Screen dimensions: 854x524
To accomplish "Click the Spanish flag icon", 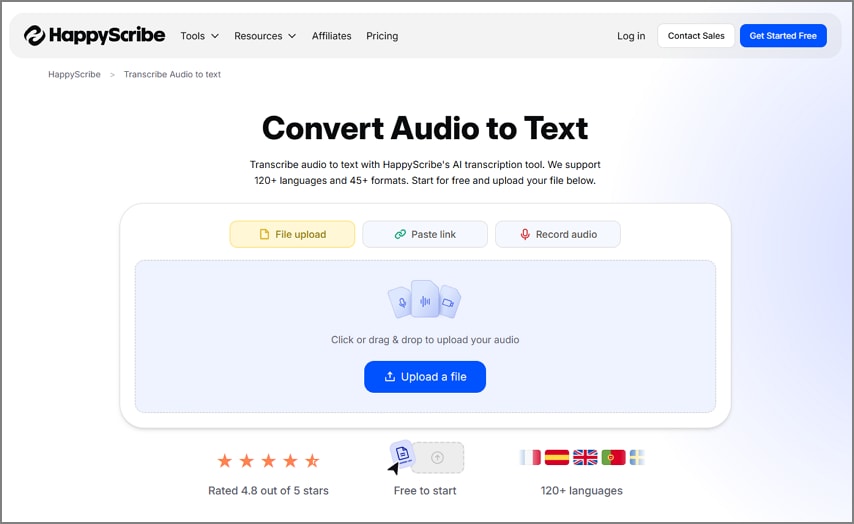I will tap(557, 458).
